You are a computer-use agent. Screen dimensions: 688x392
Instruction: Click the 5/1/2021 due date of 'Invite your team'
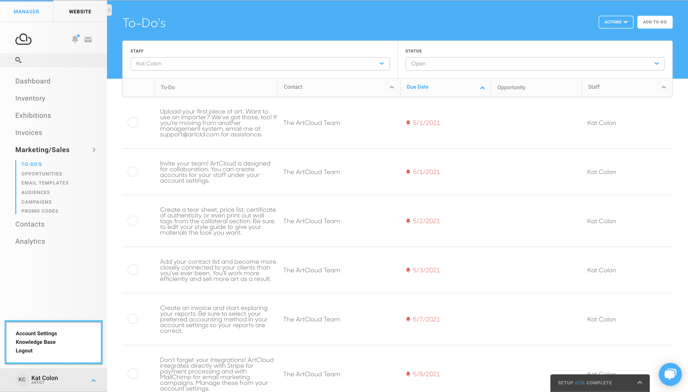(x=426, y=172)
